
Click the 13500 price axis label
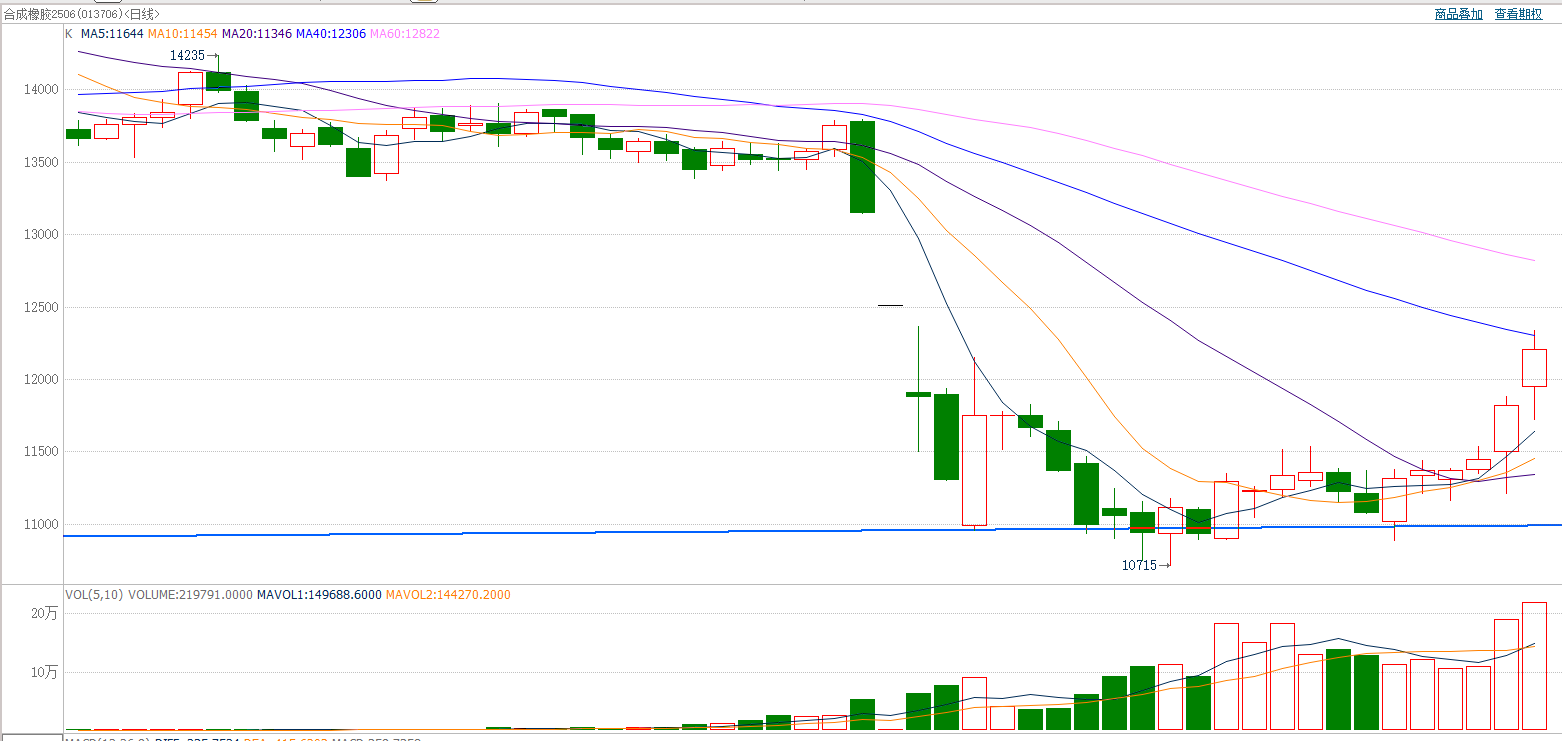(43, 162)
